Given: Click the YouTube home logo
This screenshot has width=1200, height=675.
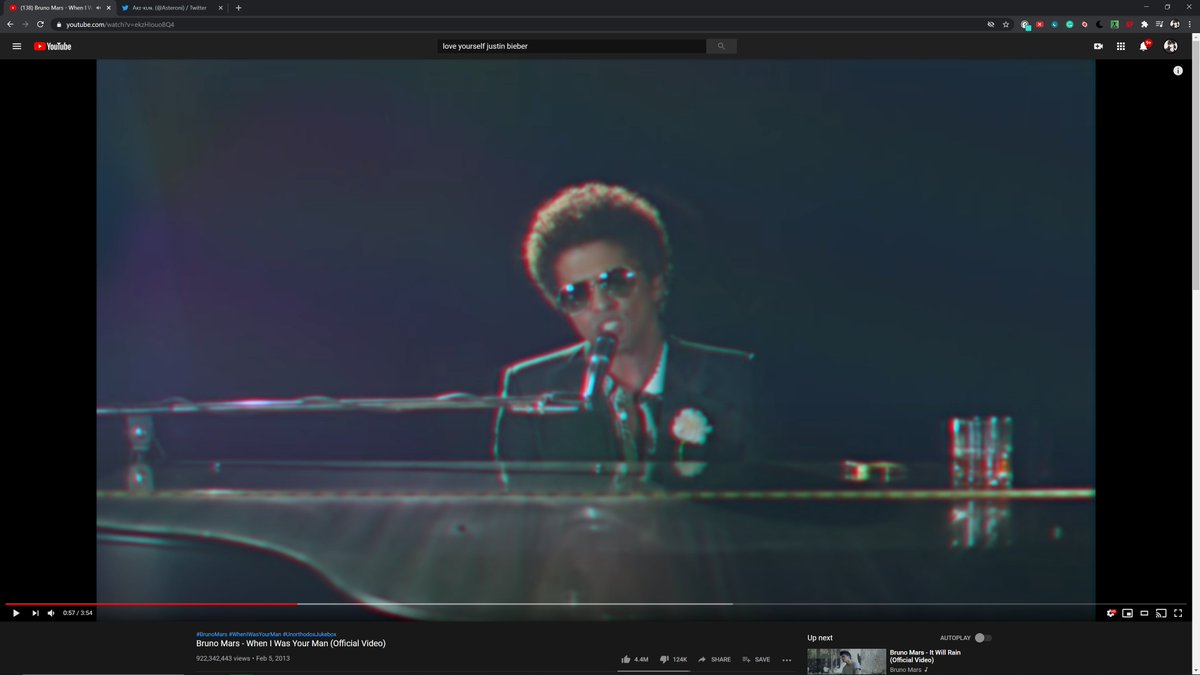Looking at the screenshot, I should [x=53, y=46].
